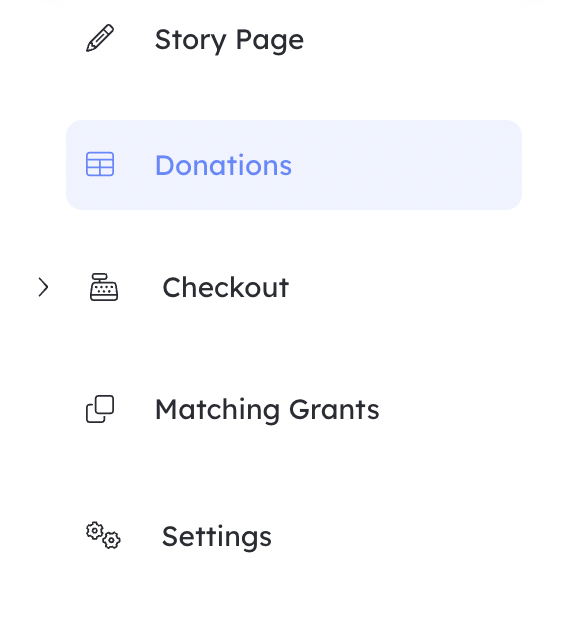Choose the Settings text label
The width and height of the screenshot is (566, 626).
[x=217, y=537]
